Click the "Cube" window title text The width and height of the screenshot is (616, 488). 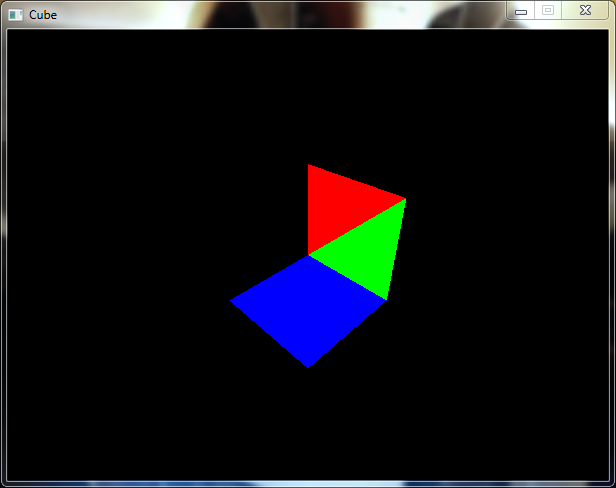pos(43,15)
